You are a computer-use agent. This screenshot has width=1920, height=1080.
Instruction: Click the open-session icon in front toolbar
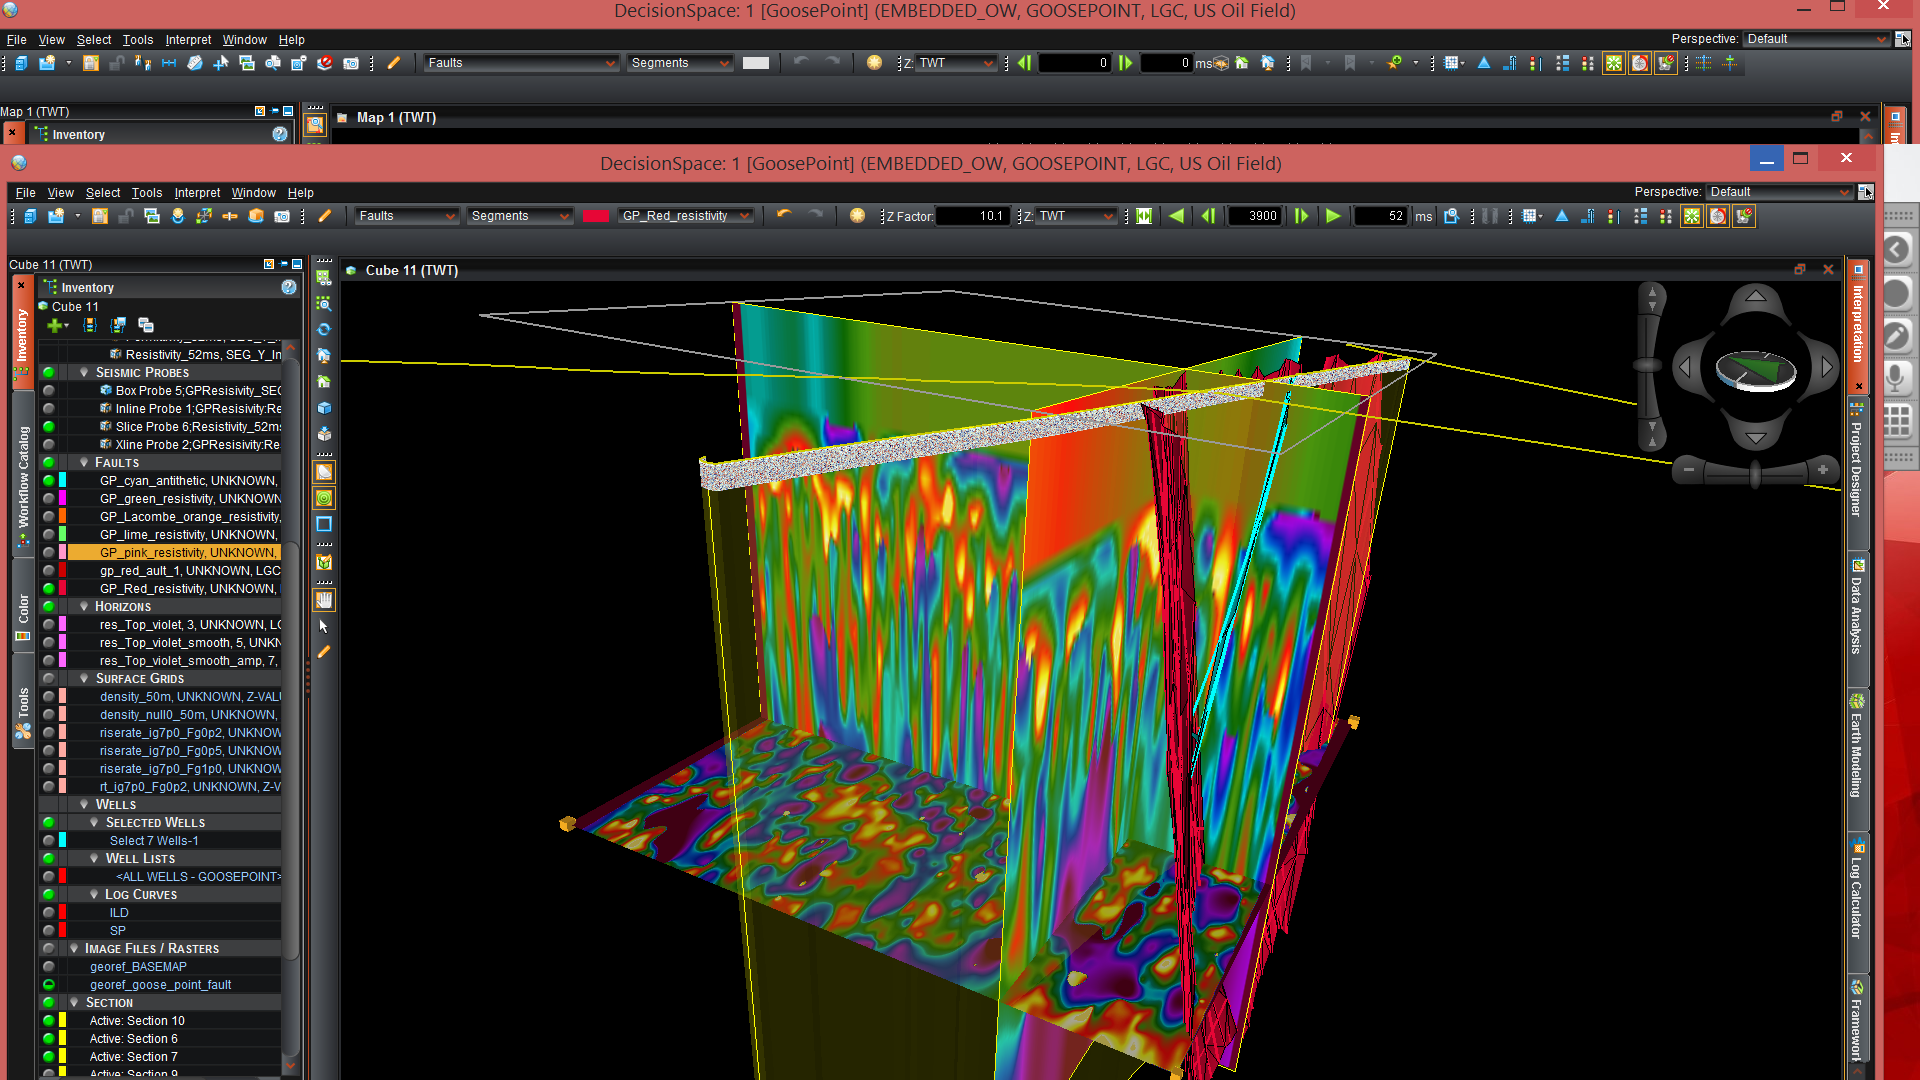click(x=56, y=216)
